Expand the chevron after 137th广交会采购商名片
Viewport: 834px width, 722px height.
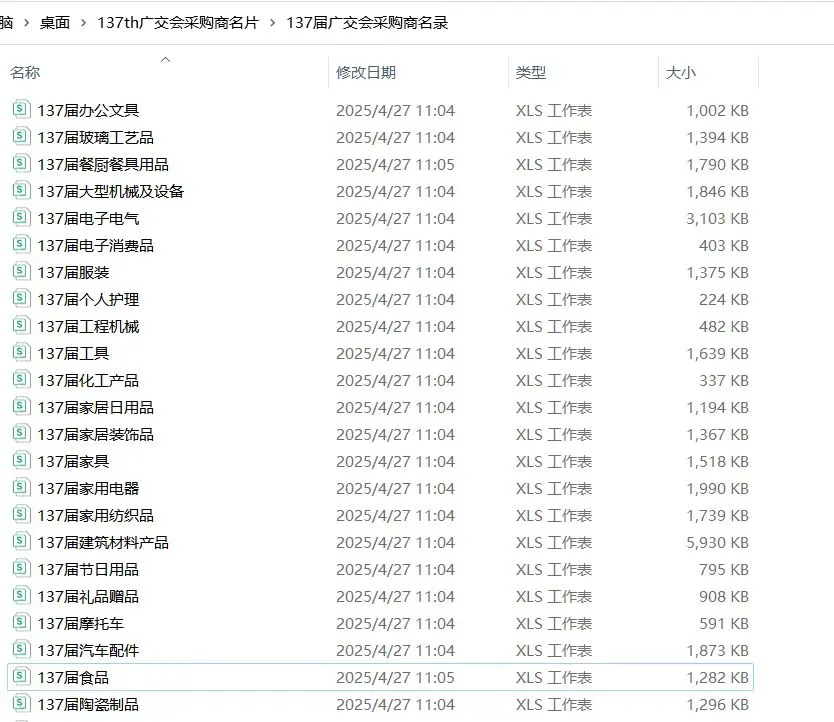point(272,23)
